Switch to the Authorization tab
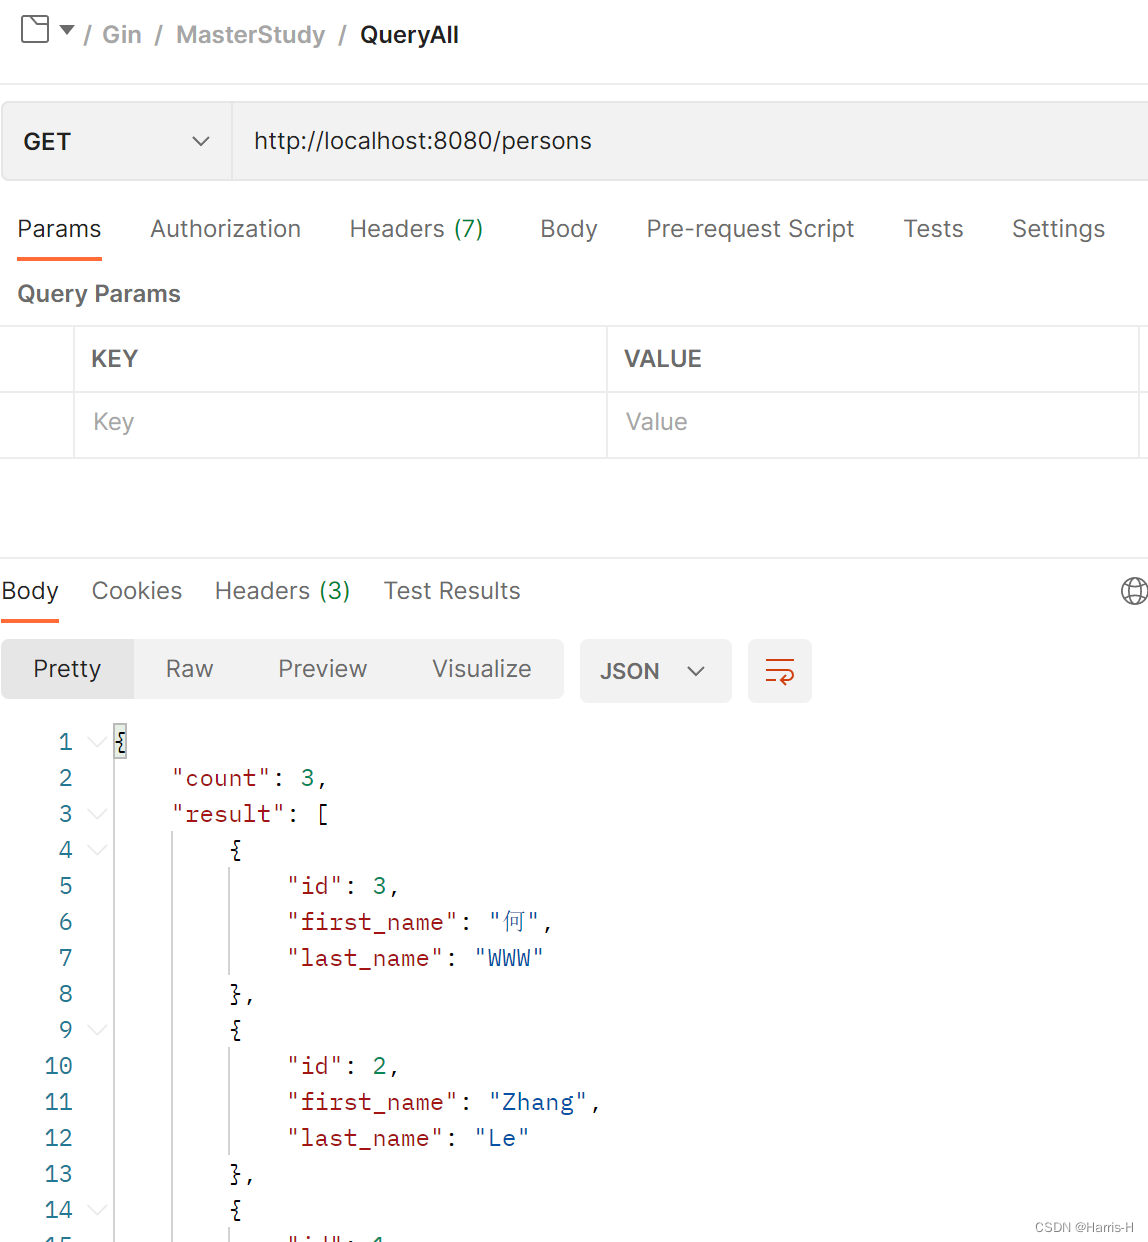The image size is (1148, 1242). pos(225,229)
